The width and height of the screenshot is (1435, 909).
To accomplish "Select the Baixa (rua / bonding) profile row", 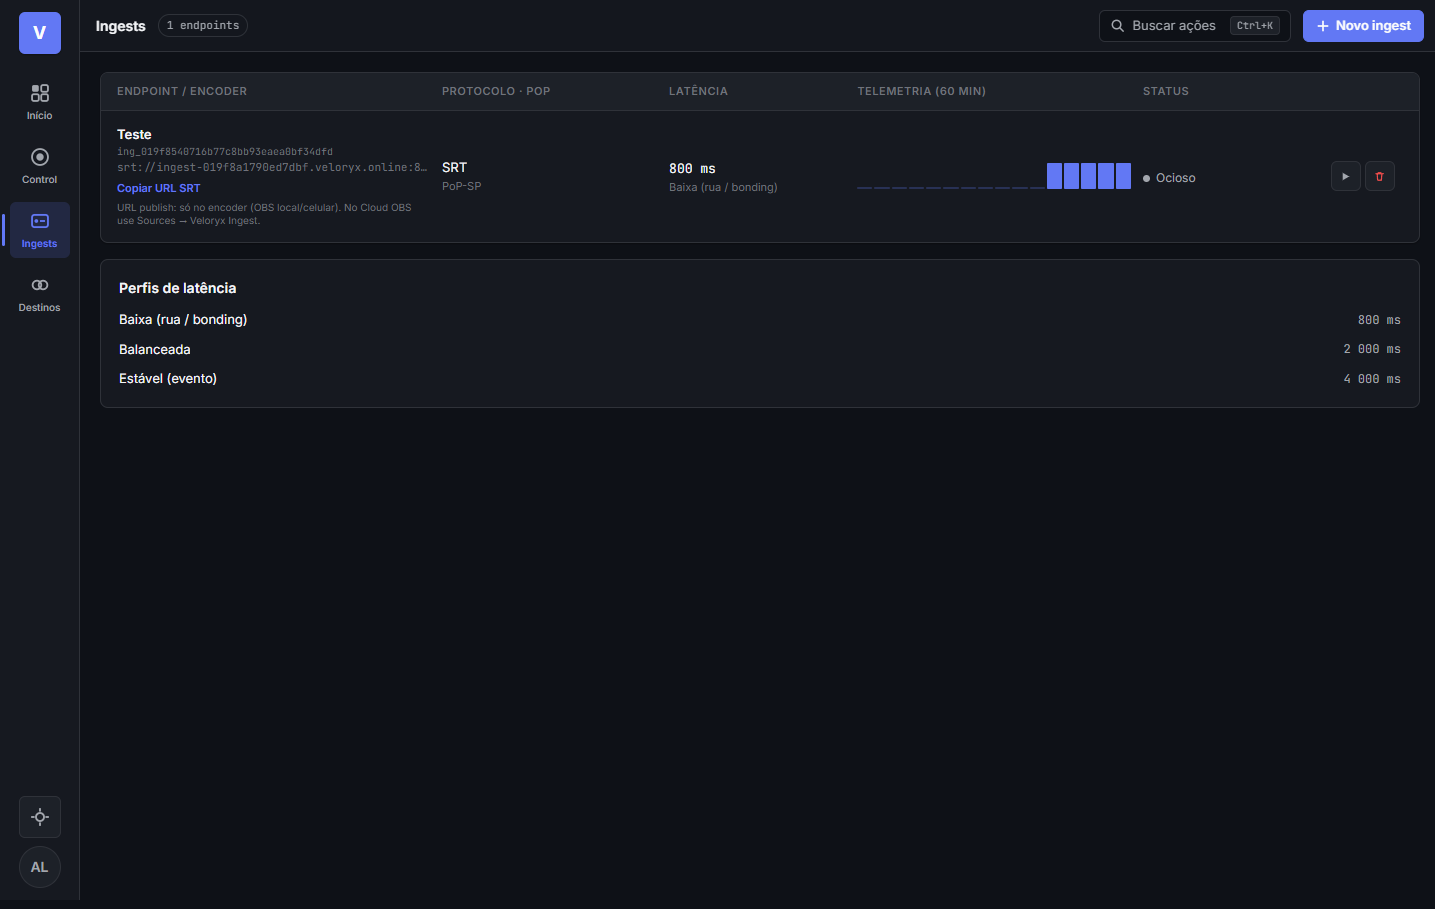I will [x=760, y=320].
